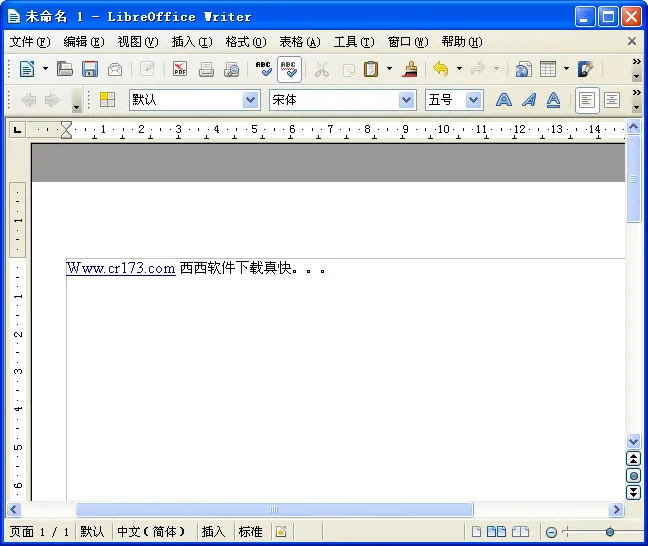
Task: Expand the paste options dropdown arrow
Action: pos(389,69)
